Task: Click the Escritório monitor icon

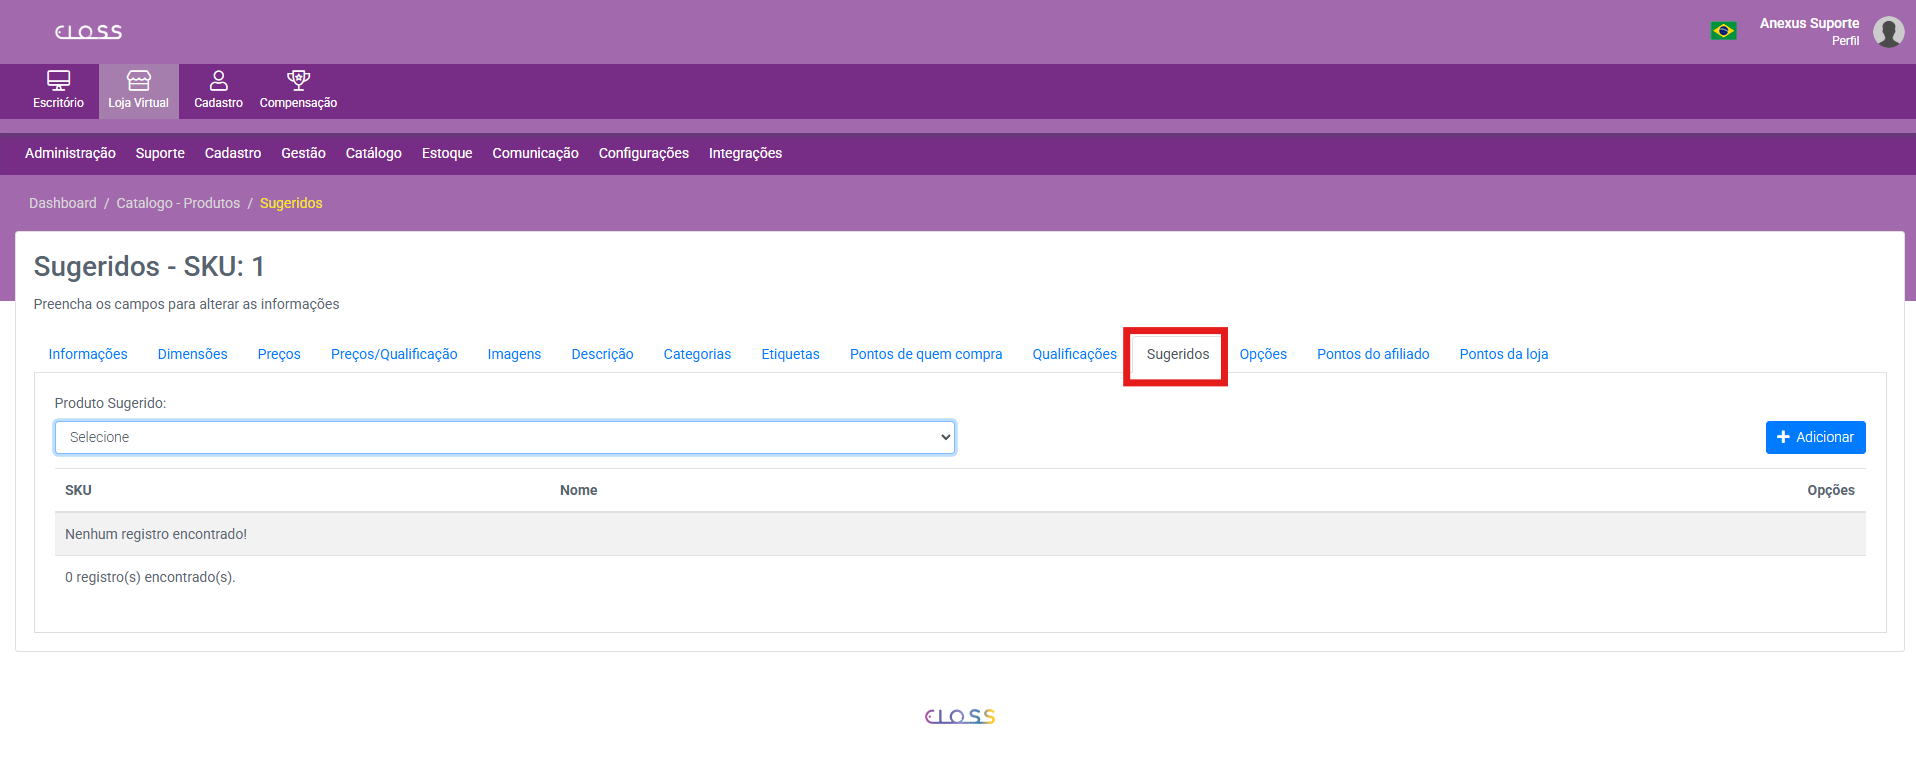Action: click(x=58, y=81)
